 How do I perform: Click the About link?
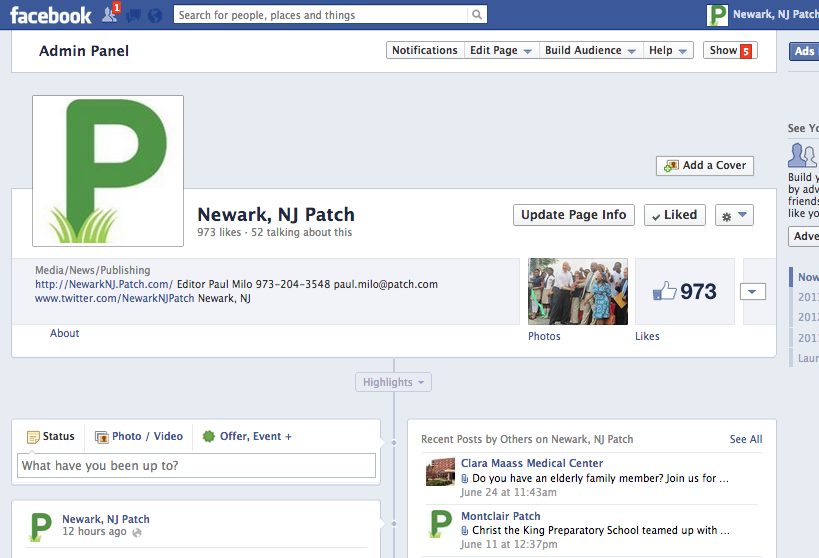[x=64, y=333]
